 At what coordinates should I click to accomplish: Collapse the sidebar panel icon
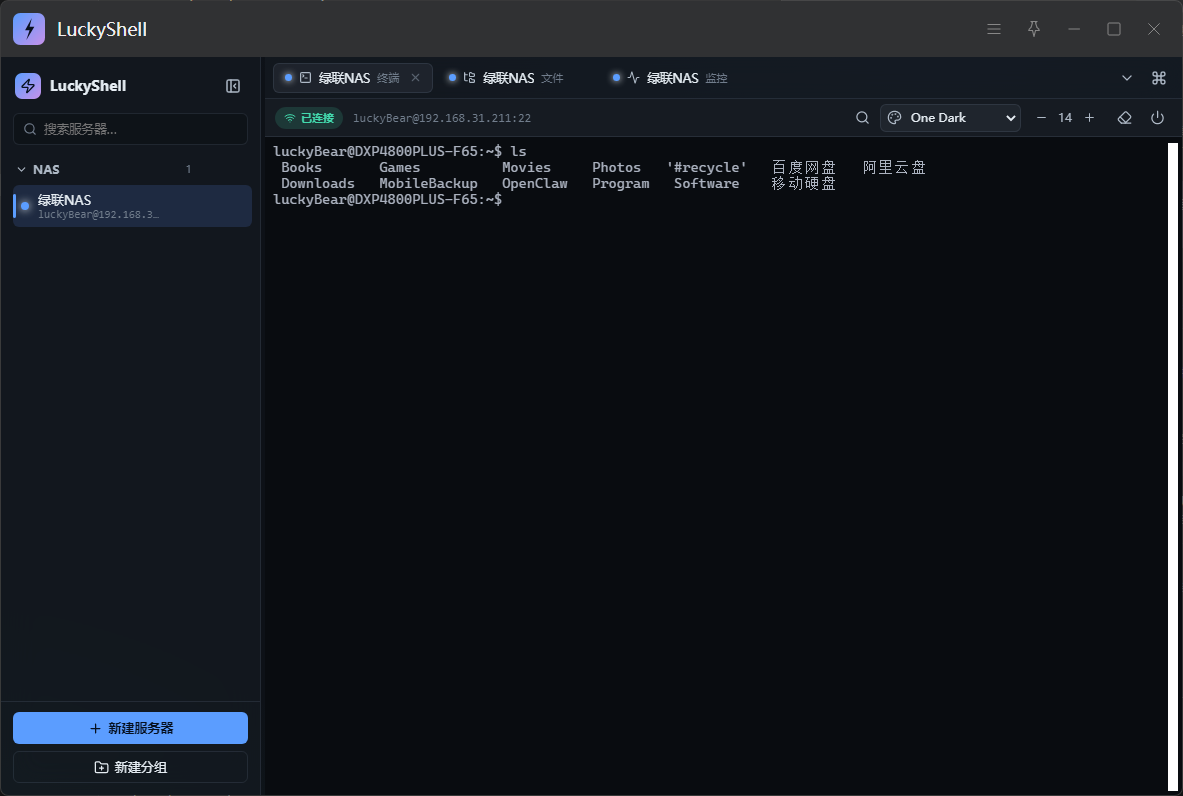pos(233,86)
